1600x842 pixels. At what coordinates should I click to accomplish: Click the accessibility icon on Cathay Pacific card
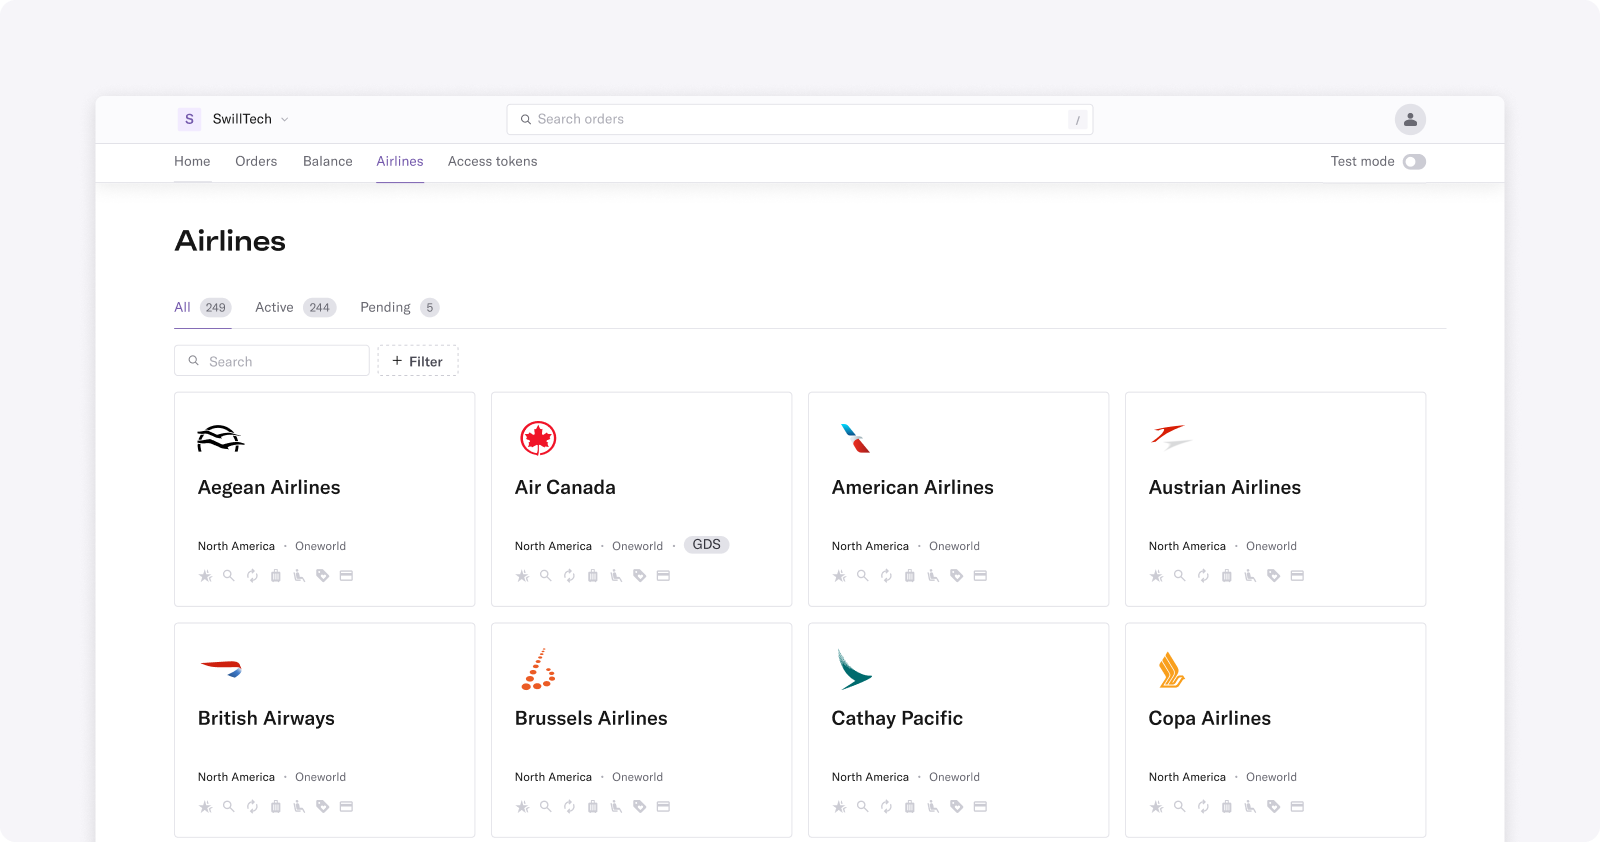(933, 807)
